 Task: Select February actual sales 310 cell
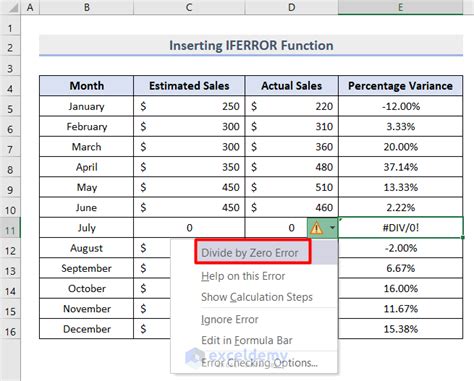292,127
